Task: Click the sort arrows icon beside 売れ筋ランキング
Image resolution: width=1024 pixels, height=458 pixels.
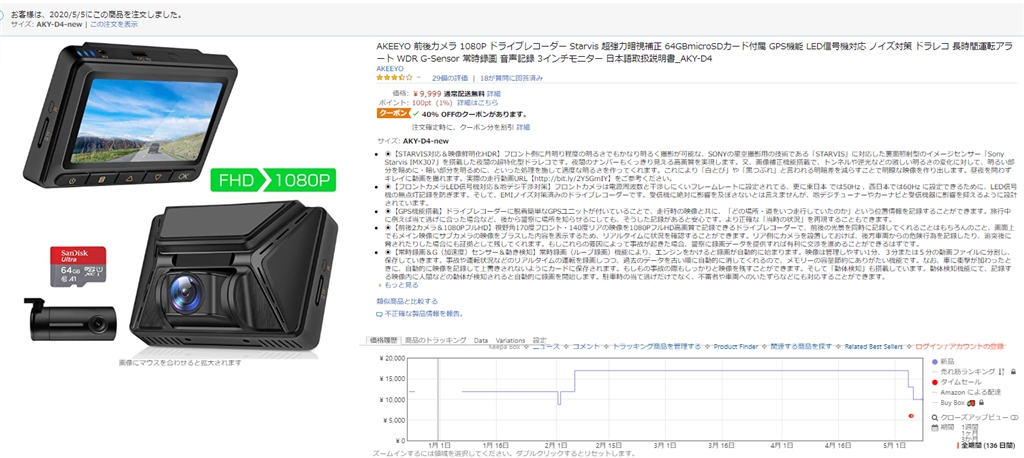Action: point(1000,371)
